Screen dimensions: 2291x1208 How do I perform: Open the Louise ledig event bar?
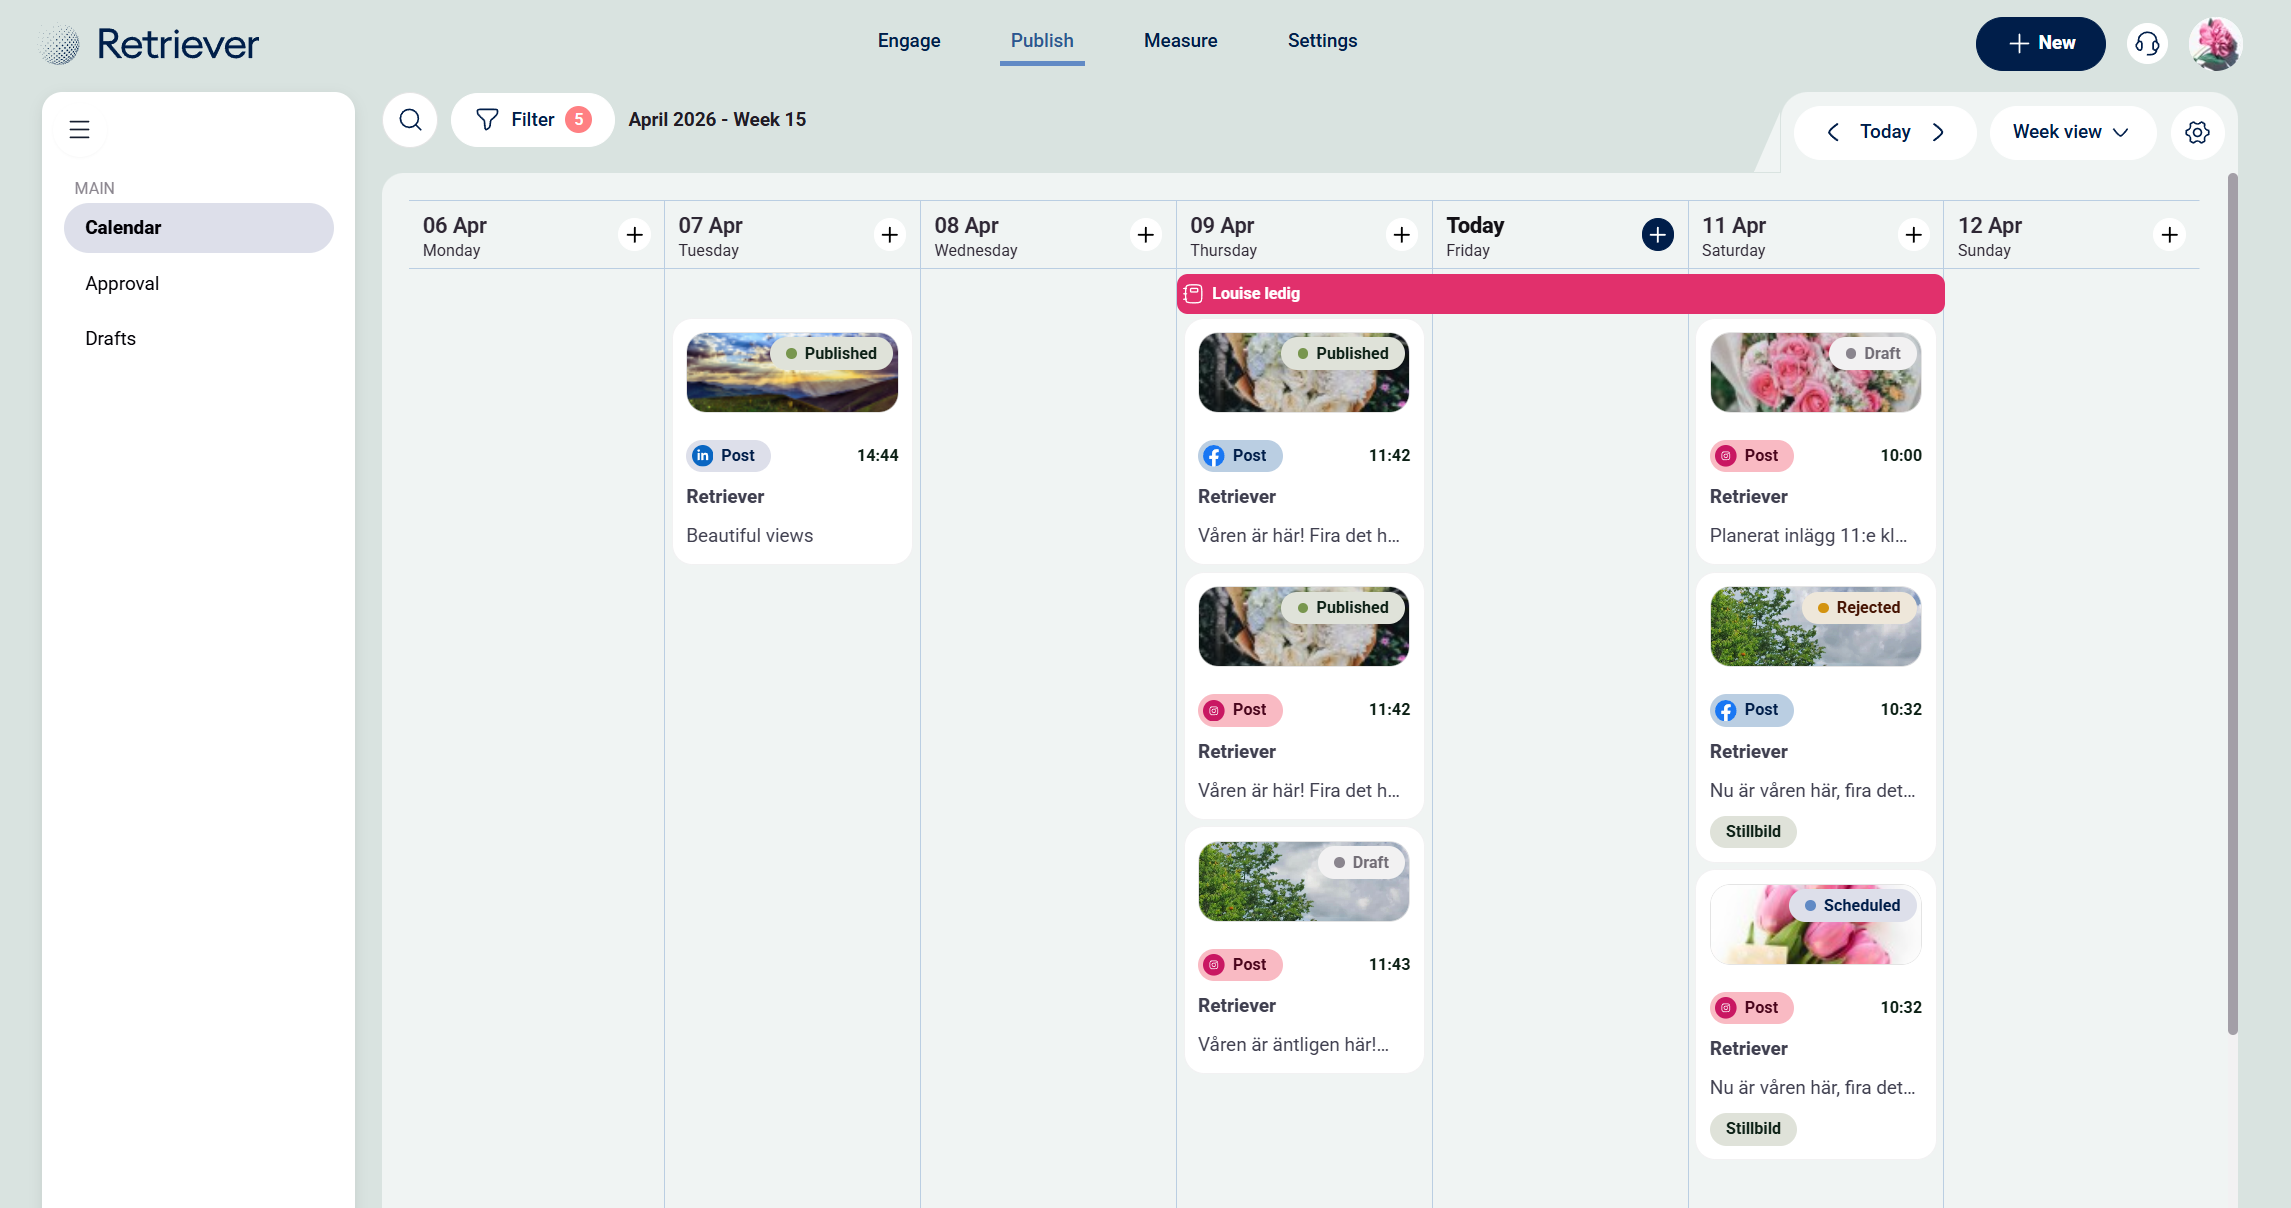(1559, 294)
